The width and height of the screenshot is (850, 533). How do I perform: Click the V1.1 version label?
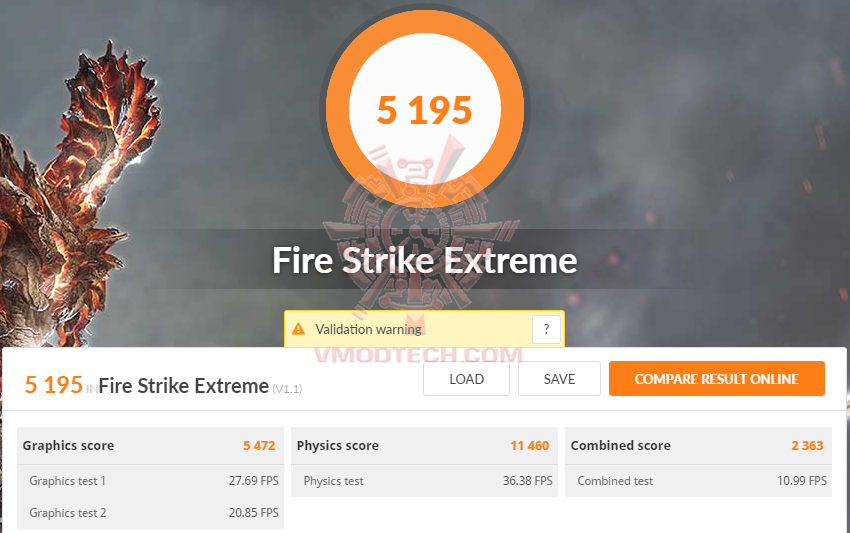(287, 389)
